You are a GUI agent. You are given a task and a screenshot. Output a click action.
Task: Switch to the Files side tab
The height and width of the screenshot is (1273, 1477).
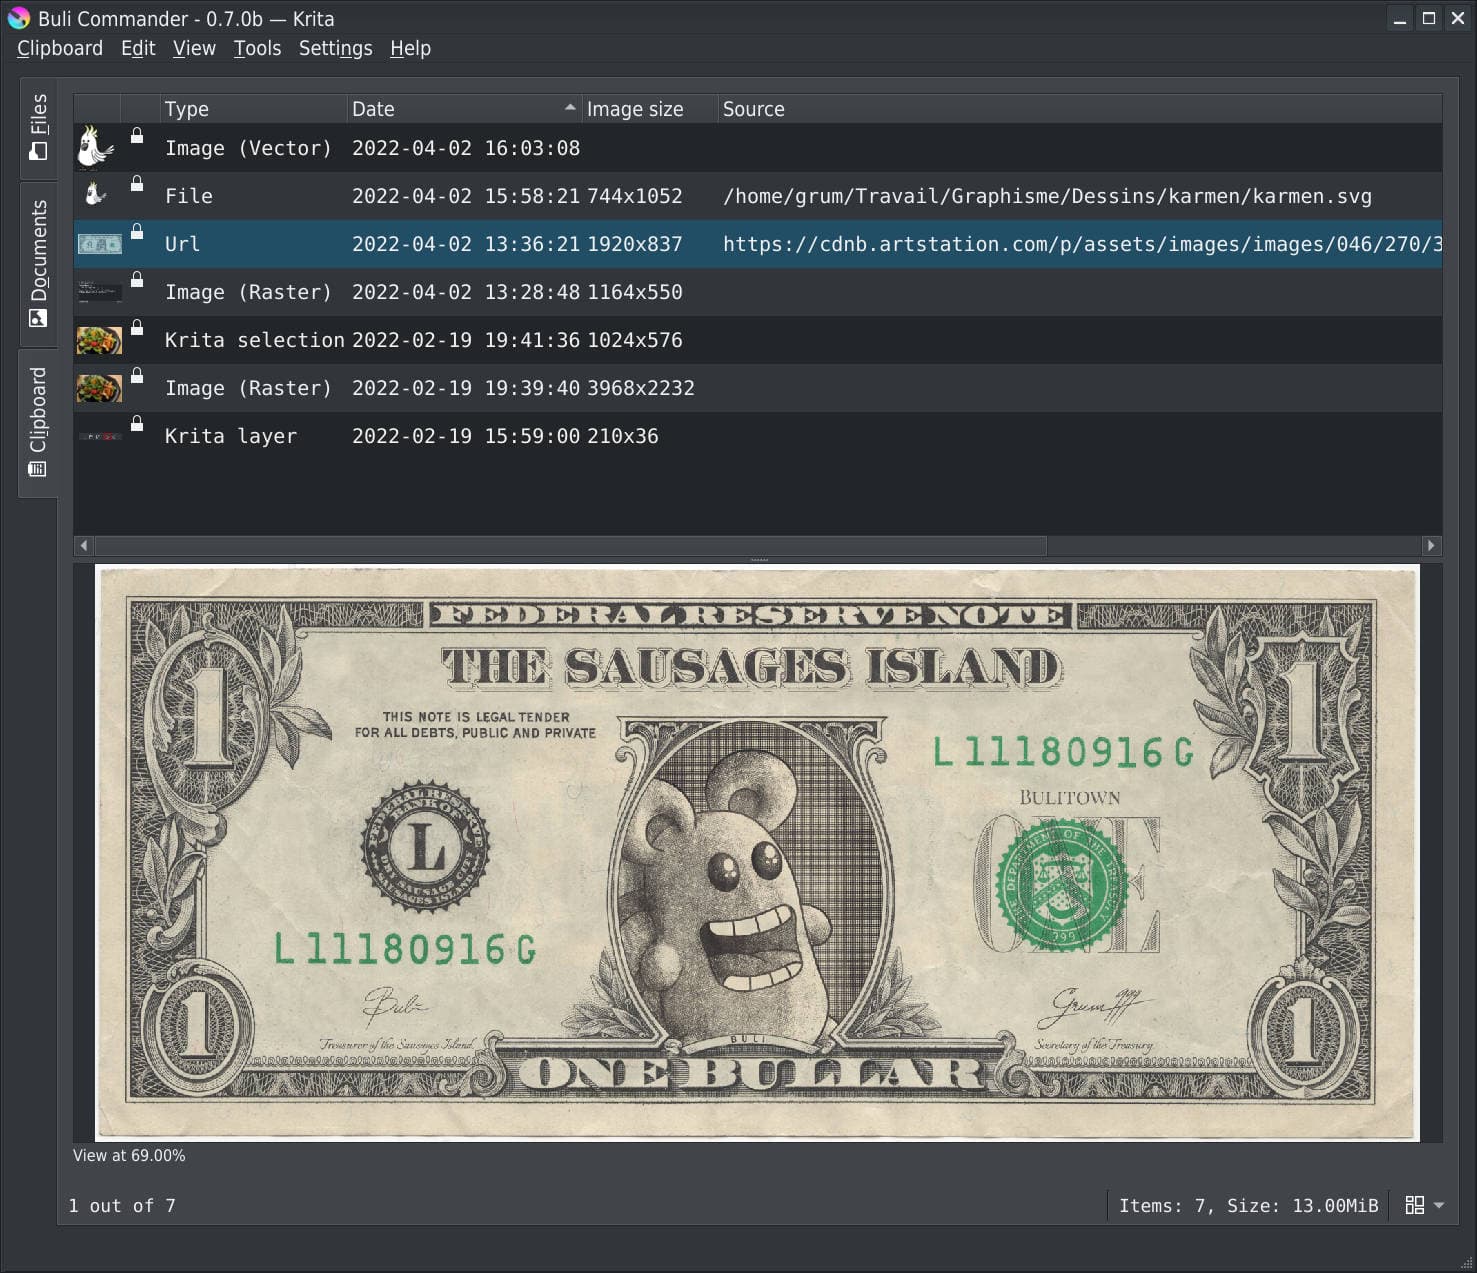pos(38,127)
